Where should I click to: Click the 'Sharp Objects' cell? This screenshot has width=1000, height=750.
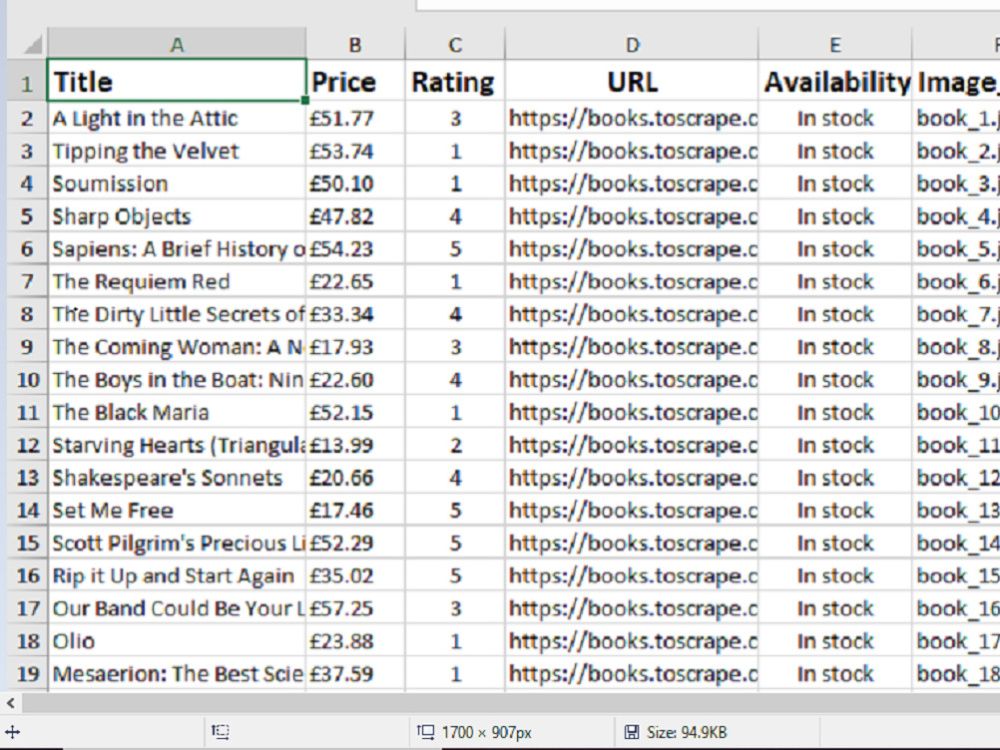[177, 216]
